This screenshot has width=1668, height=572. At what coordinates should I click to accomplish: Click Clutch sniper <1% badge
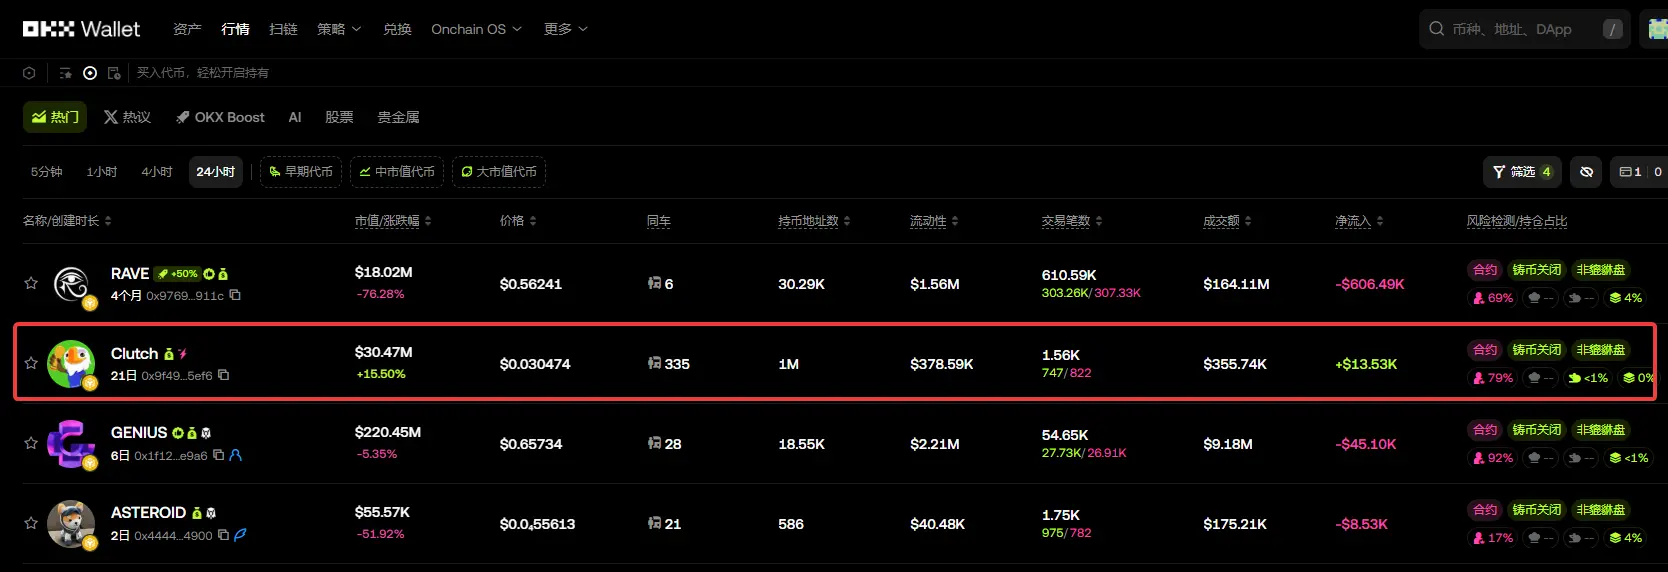tap(1588, 378)
